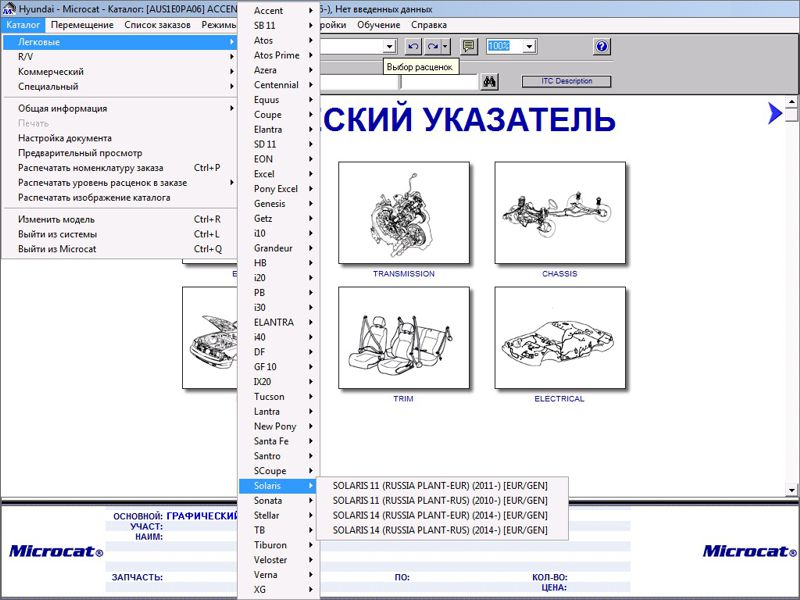Expand the Специальный submenu

[120, 86]
